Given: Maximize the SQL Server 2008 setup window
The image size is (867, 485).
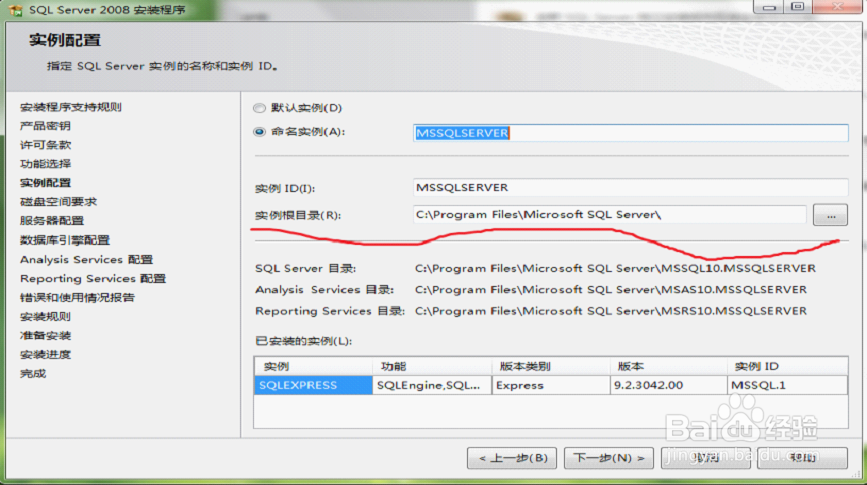Looking at the screenshot, I should click(x=797, y=7).
